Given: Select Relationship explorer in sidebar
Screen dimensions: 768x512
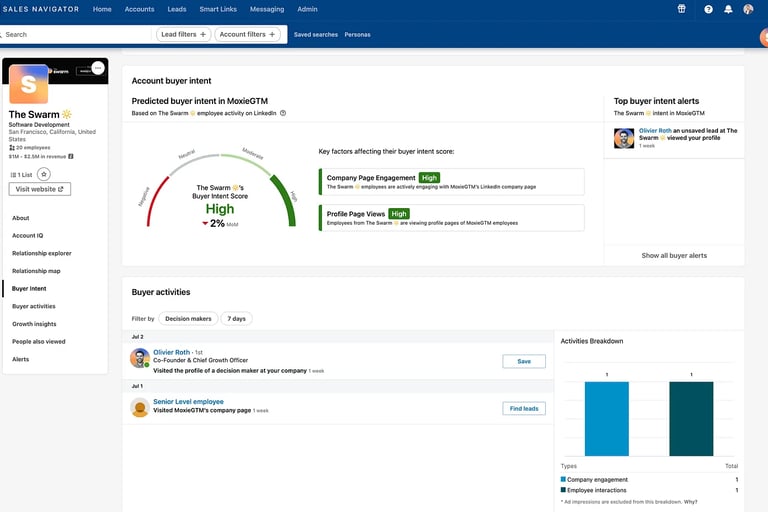Looking at the screenshot, I should coord(42,253).
